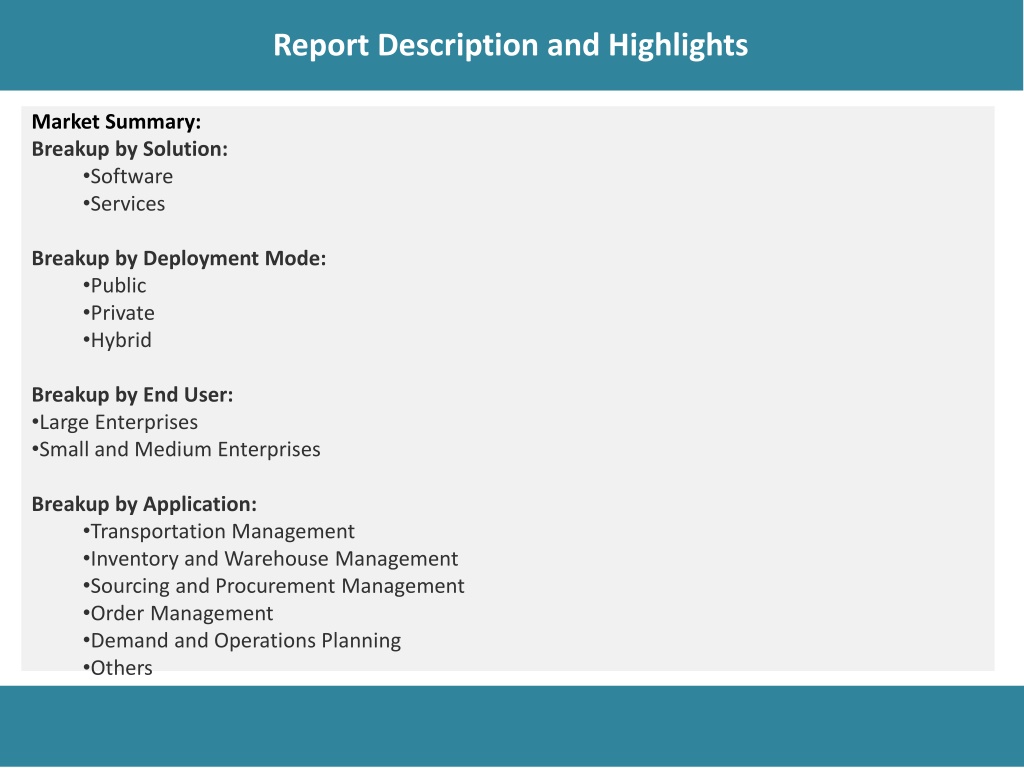Select the 'Breakup by End User:' heading
Image resolution: width=1024 pixels, height=768 pixels.
[x=133, y=394]
